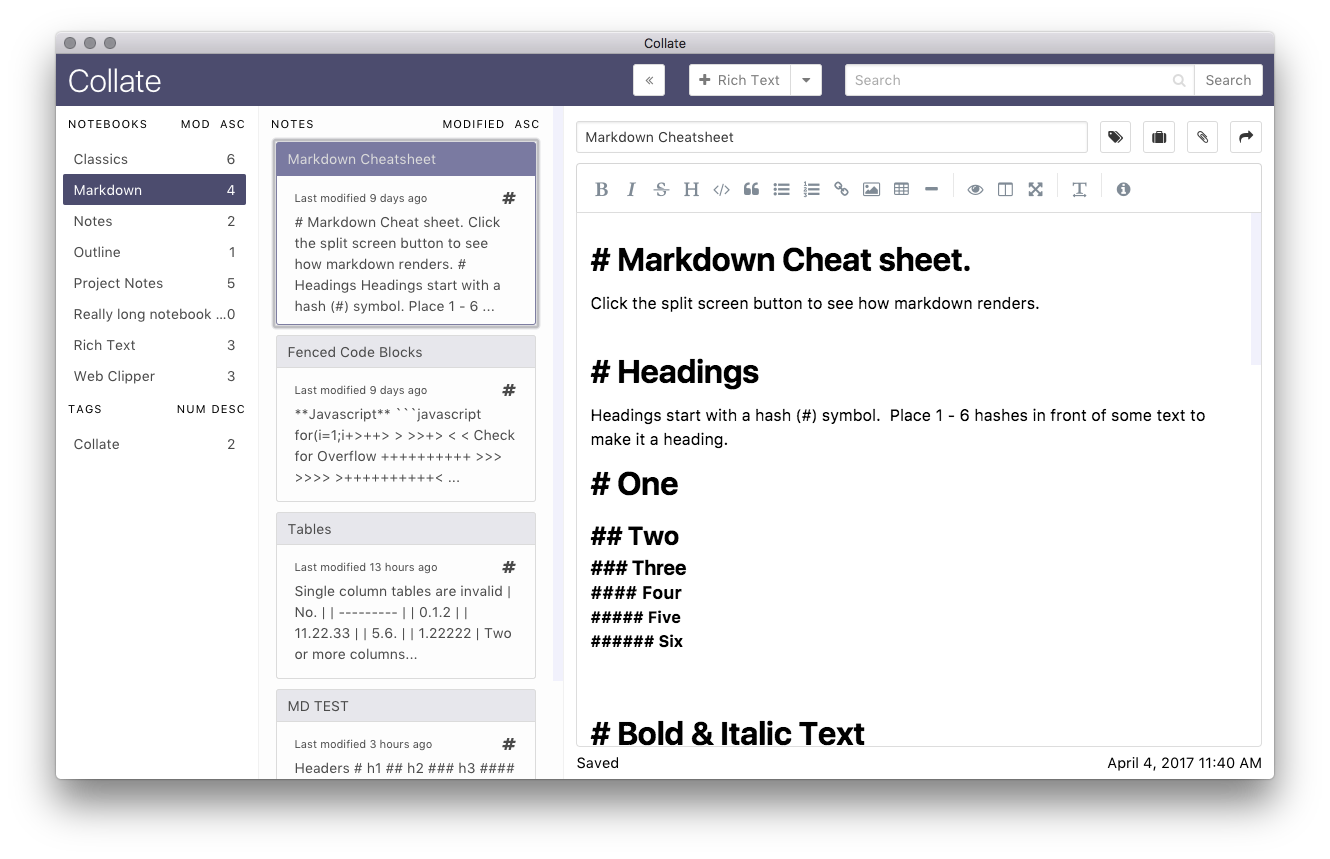Open the tags button for this note

tap(1115, 137)
